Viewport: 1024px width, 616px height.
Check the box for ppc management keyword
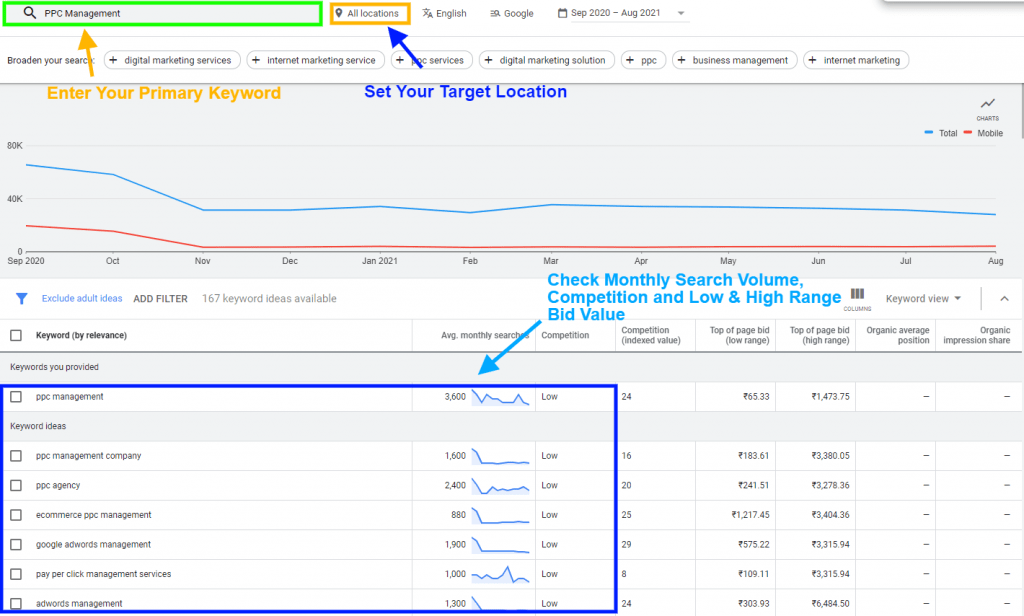pos(16,397)
